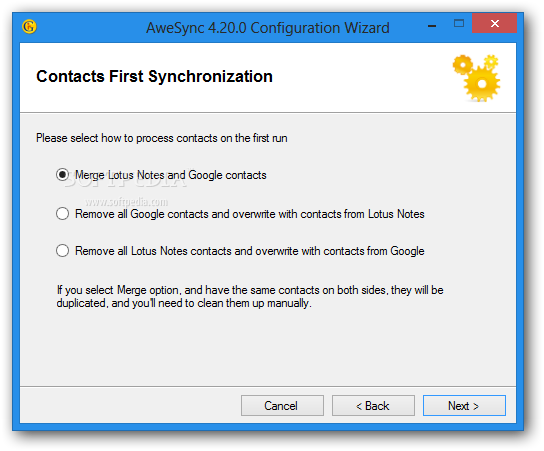544x451 pixels.
Task: Maximize the Configuration Wizard window
Action: click(459, 24)
